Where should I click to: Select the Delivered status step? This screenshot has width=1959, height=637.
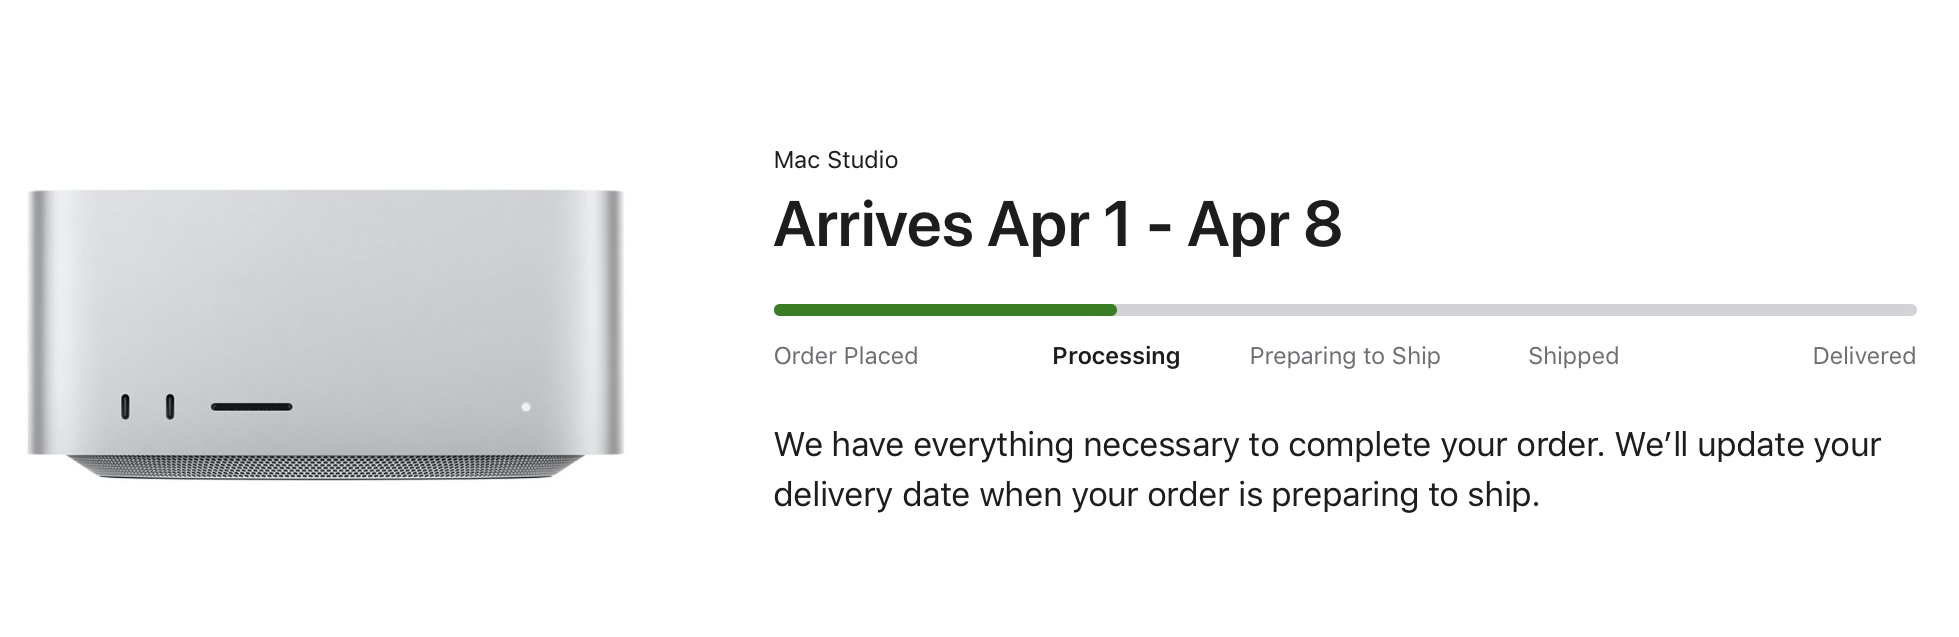point(1863,356)
